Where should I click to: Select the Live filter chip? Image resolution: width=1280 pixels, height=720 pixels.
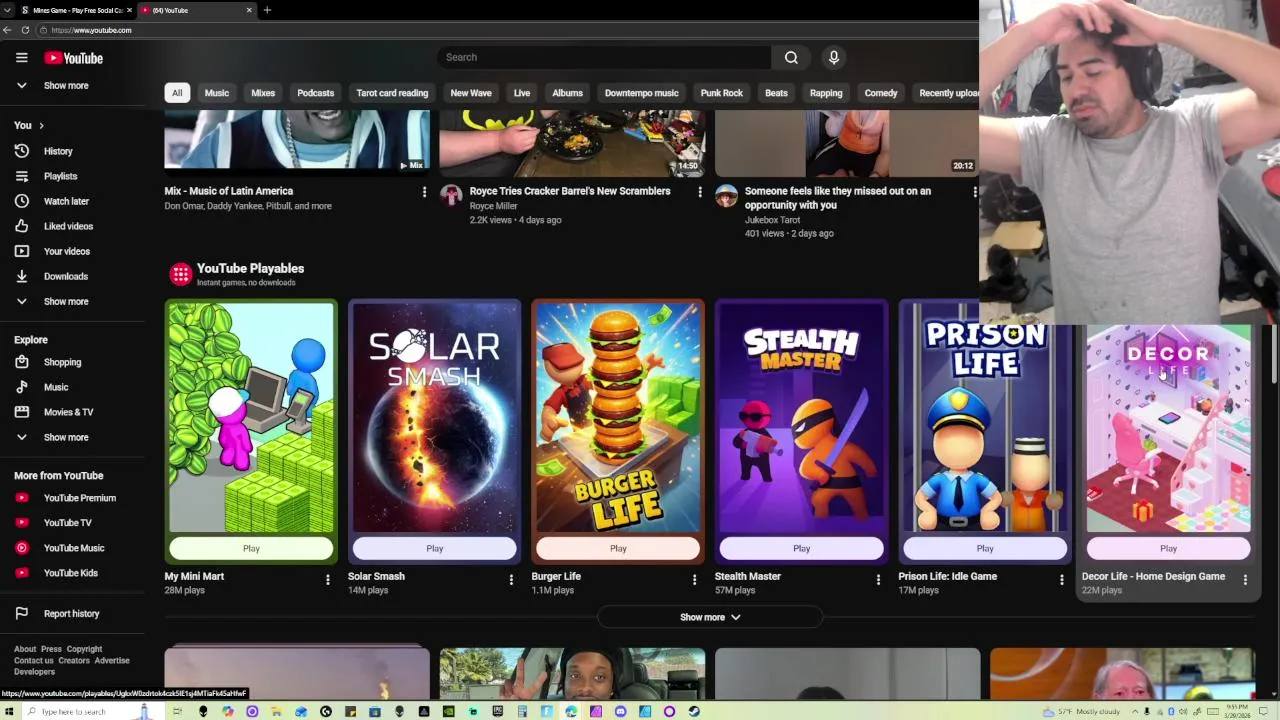[x=522, y=93]
